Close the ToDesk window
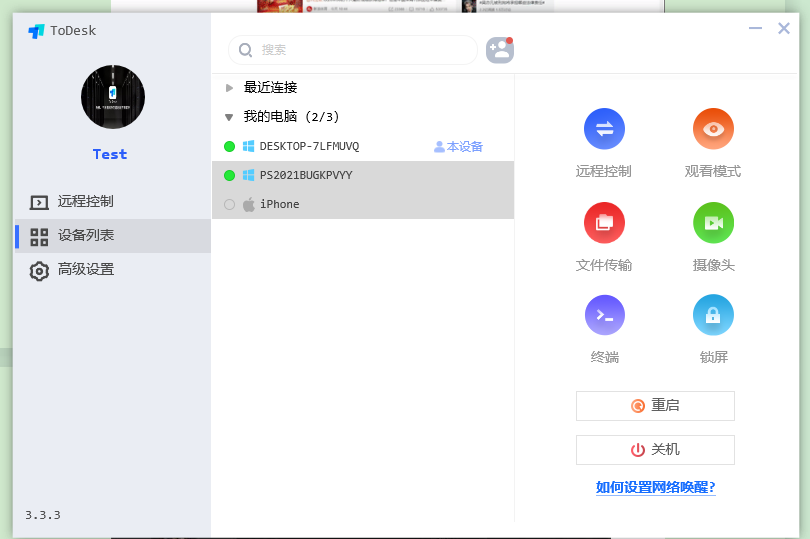The image size is (810, 539). tap(784, 28)
